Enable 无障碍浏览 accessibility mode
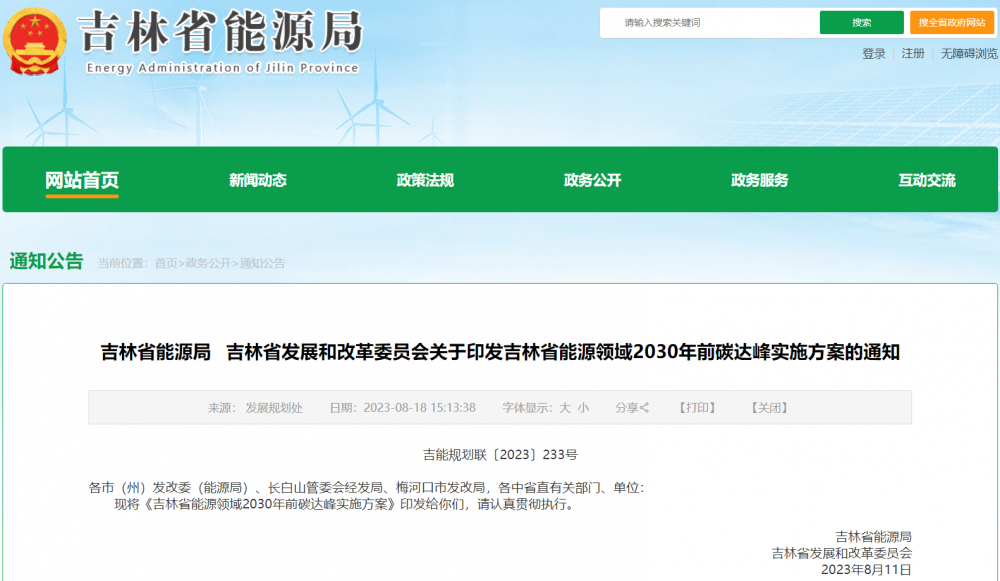This screenshot has height=581, width=1000. point(968,54)
